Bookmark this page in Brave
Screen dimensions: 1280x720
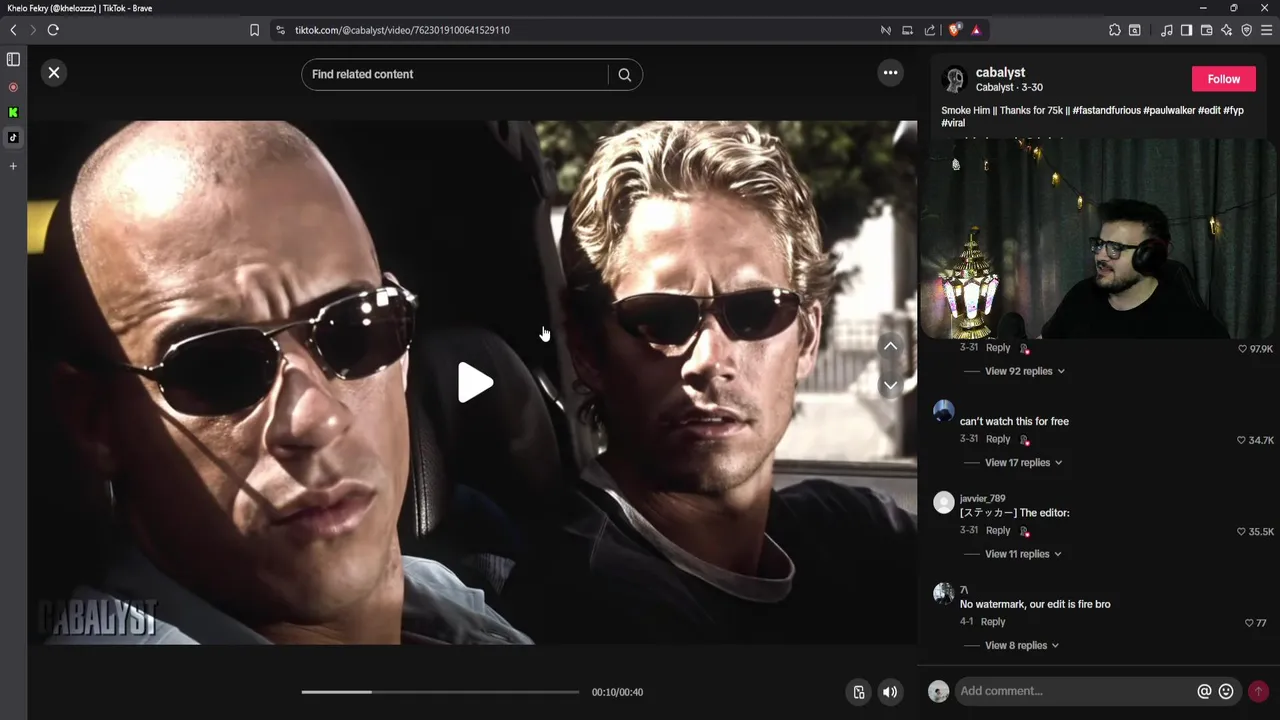coord(254,30)
